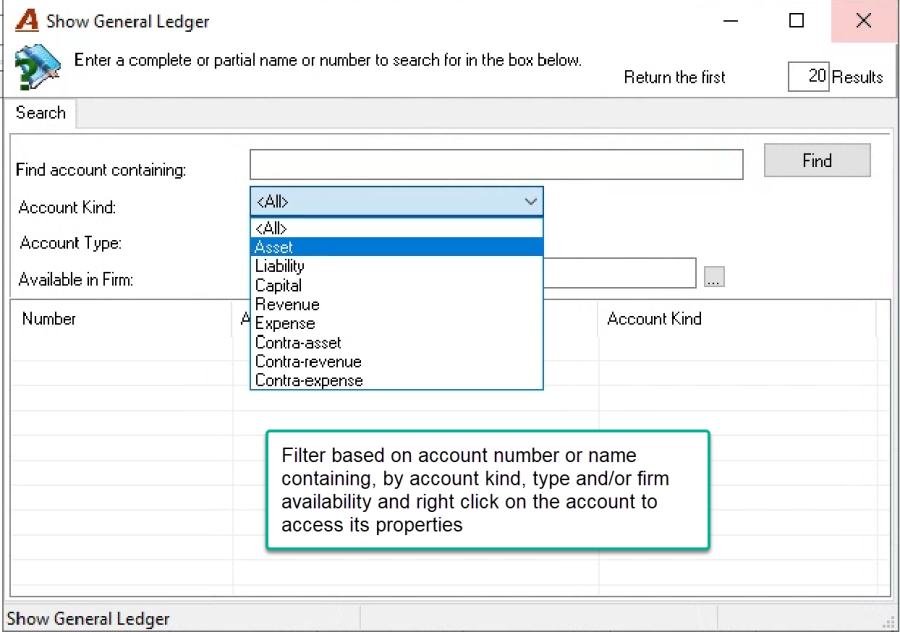Select Contra-expense account kind option
The width and height of the screenshot is (900, 632).
tap(397, 380)
